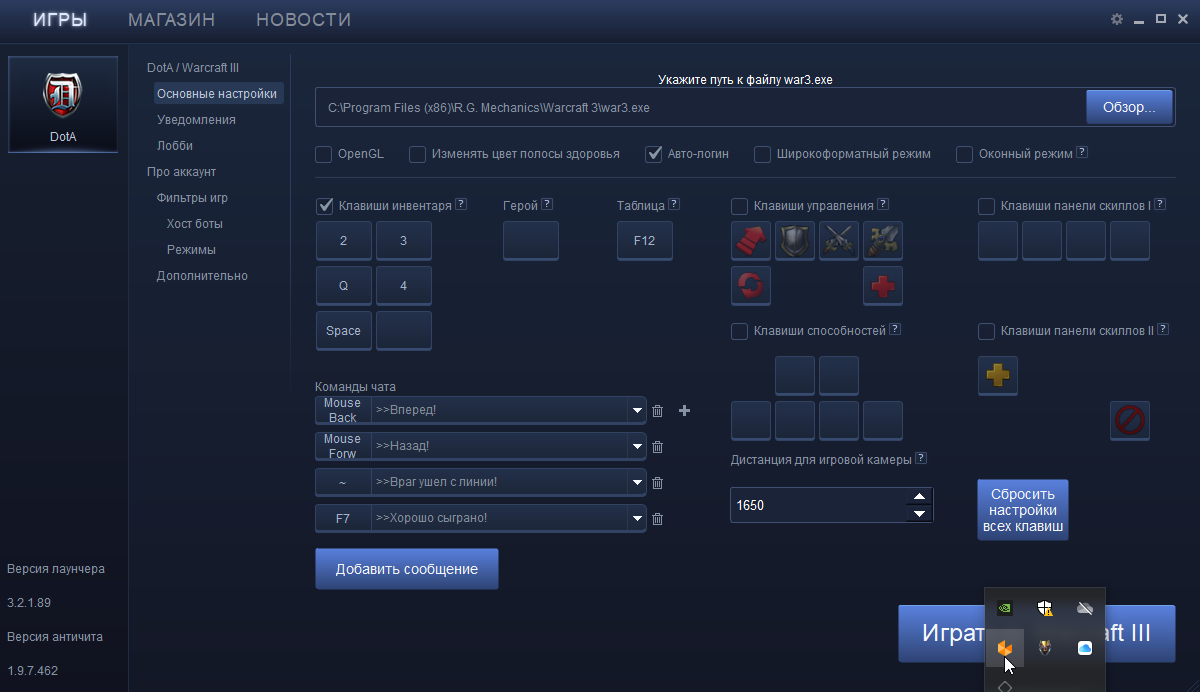
Task: Open help for Дистанция для игровой камеры
Action: click(921, 458)
